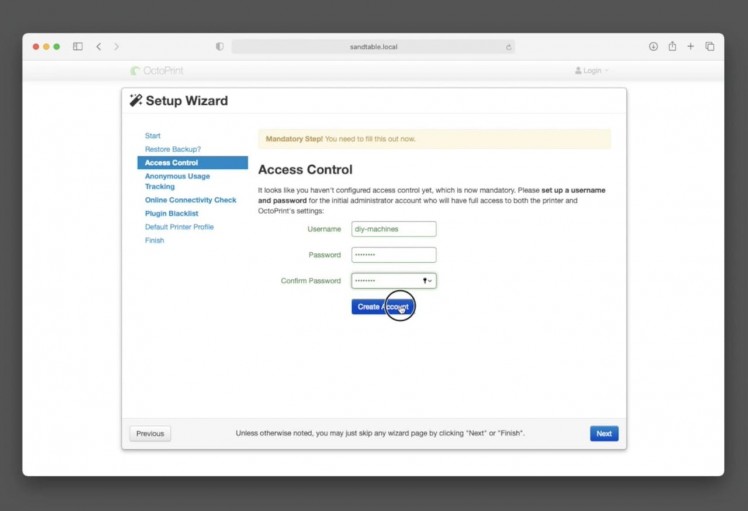Open the OctoPrint logo link

[157, 71]
